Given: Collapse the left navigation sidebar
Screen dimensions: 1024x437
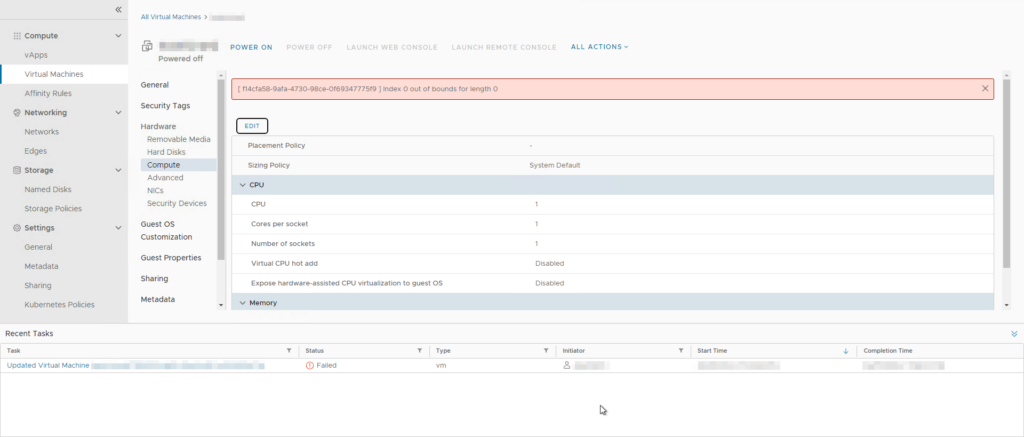Looking at the screenshot, I should pos(118,9).
